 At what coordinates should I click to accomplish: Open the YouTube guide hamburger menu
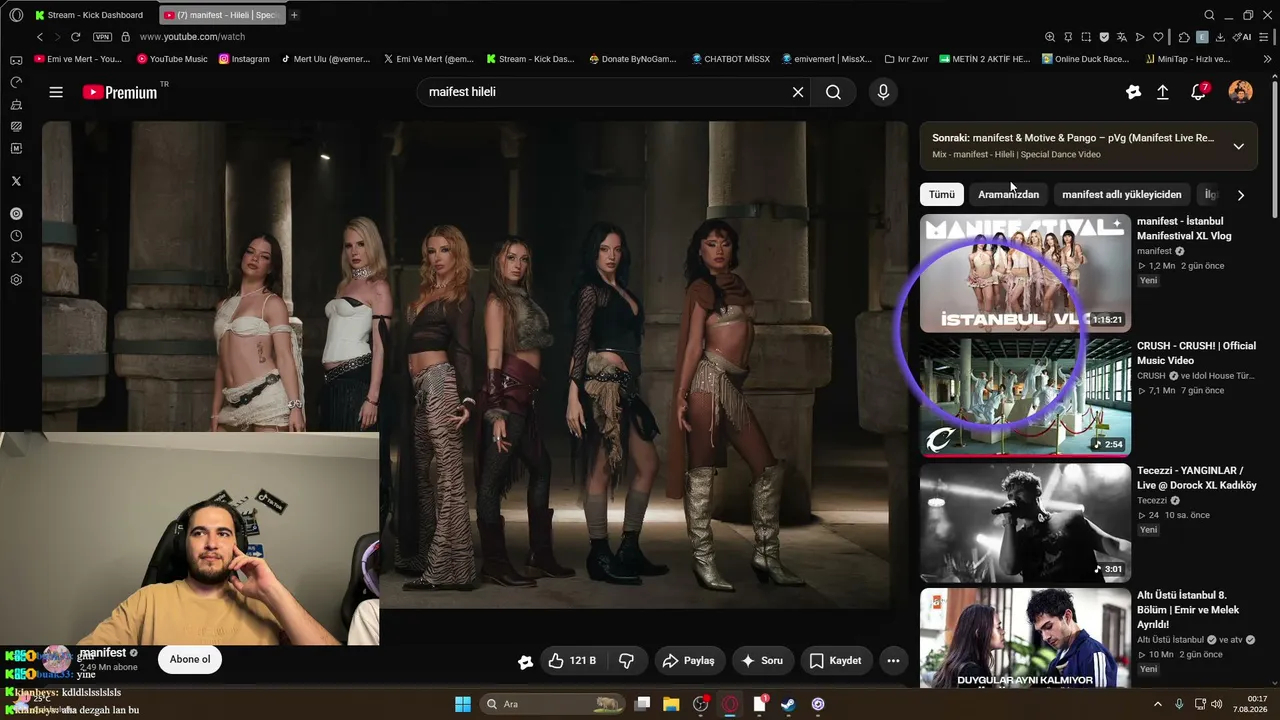click(56, 92)
